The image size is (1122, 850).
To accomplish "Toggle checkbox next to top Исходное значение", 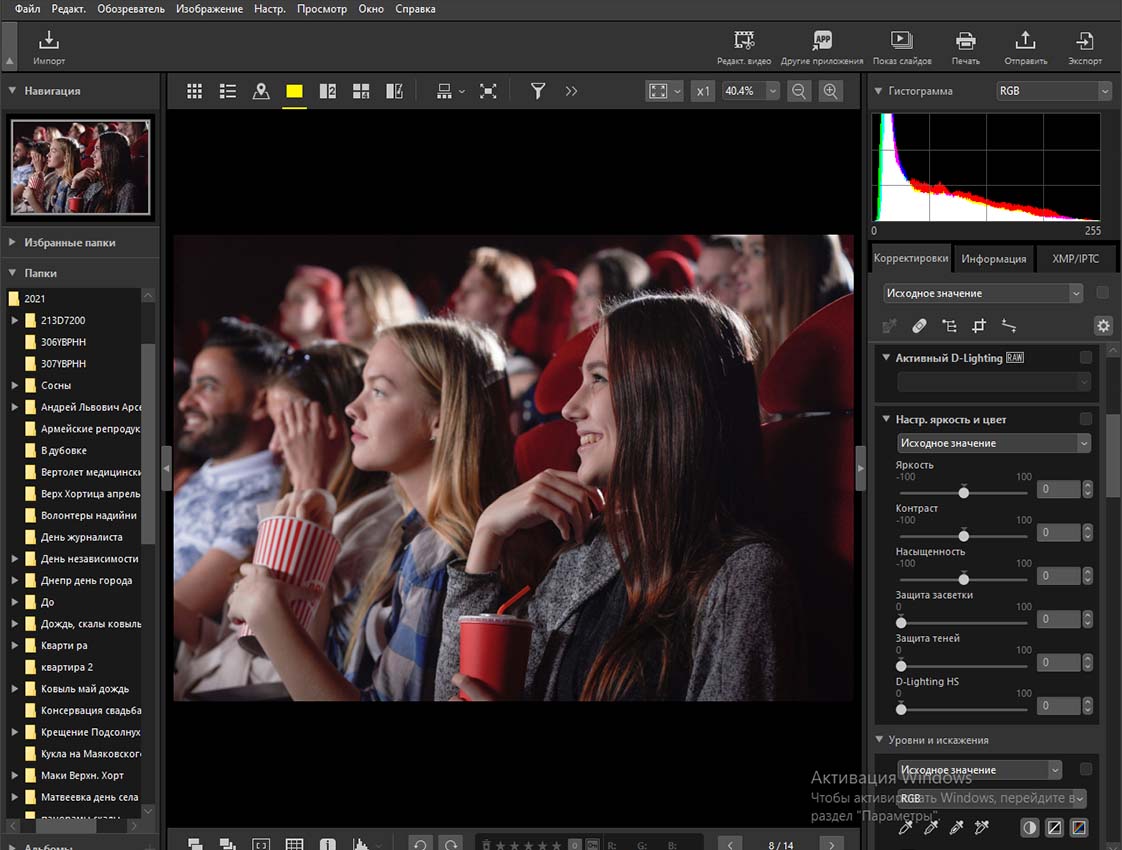I will pos(1102,292).
